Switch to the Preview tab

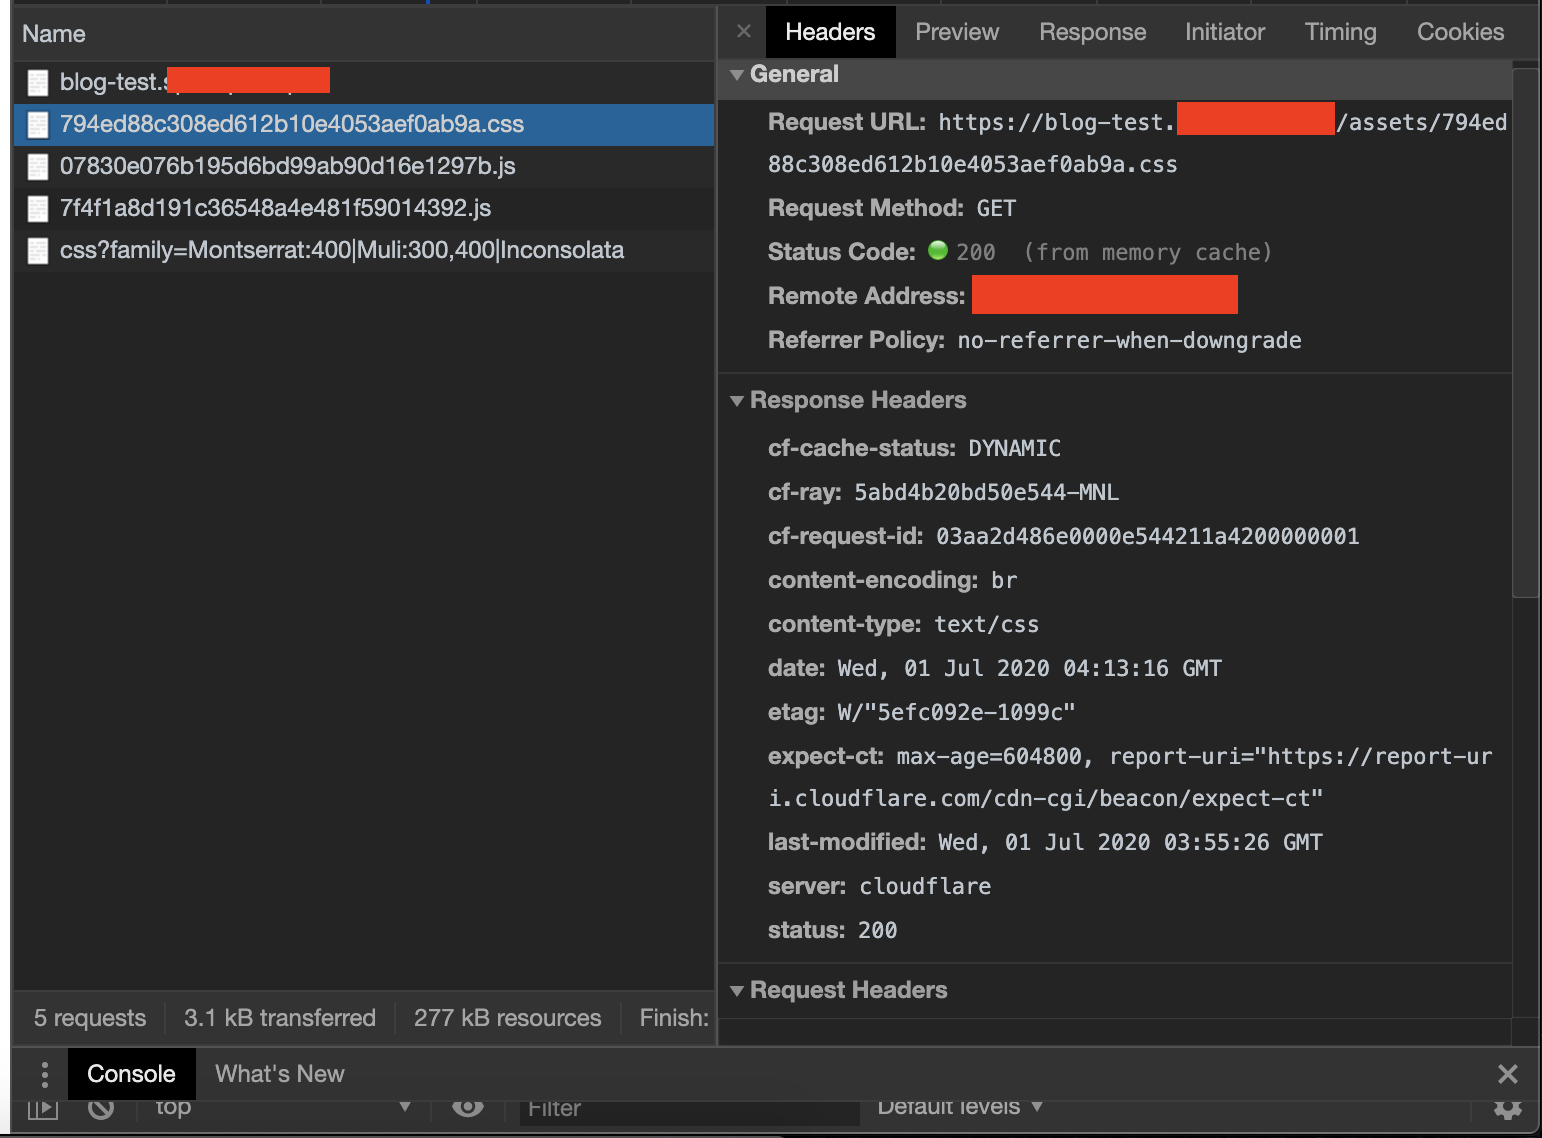[955, 31]
